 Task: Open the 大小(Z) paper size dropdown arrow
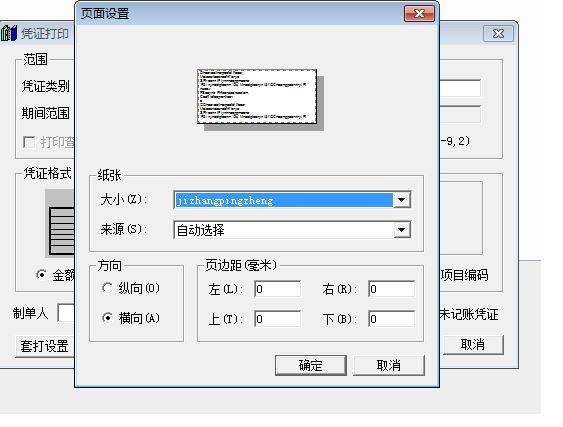(x=402, y=200)
